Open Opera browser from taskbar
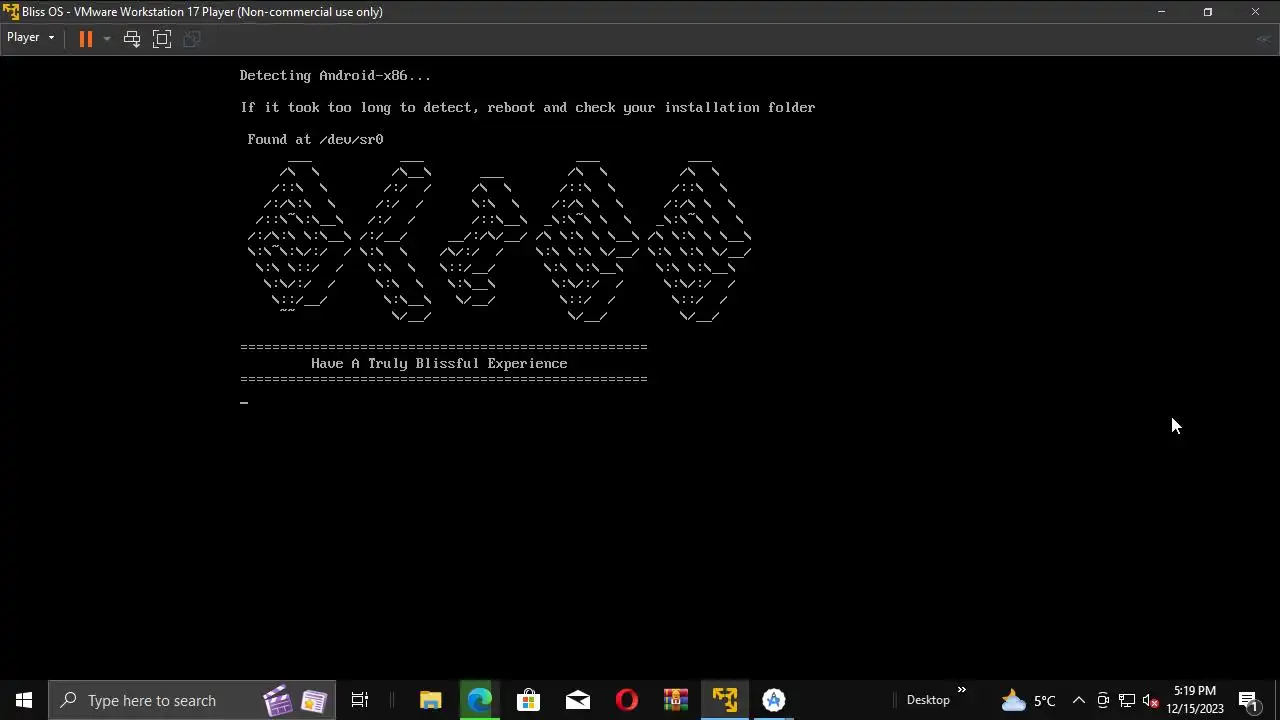Viewport: 1280px width, 720px height. coord(626,700)
